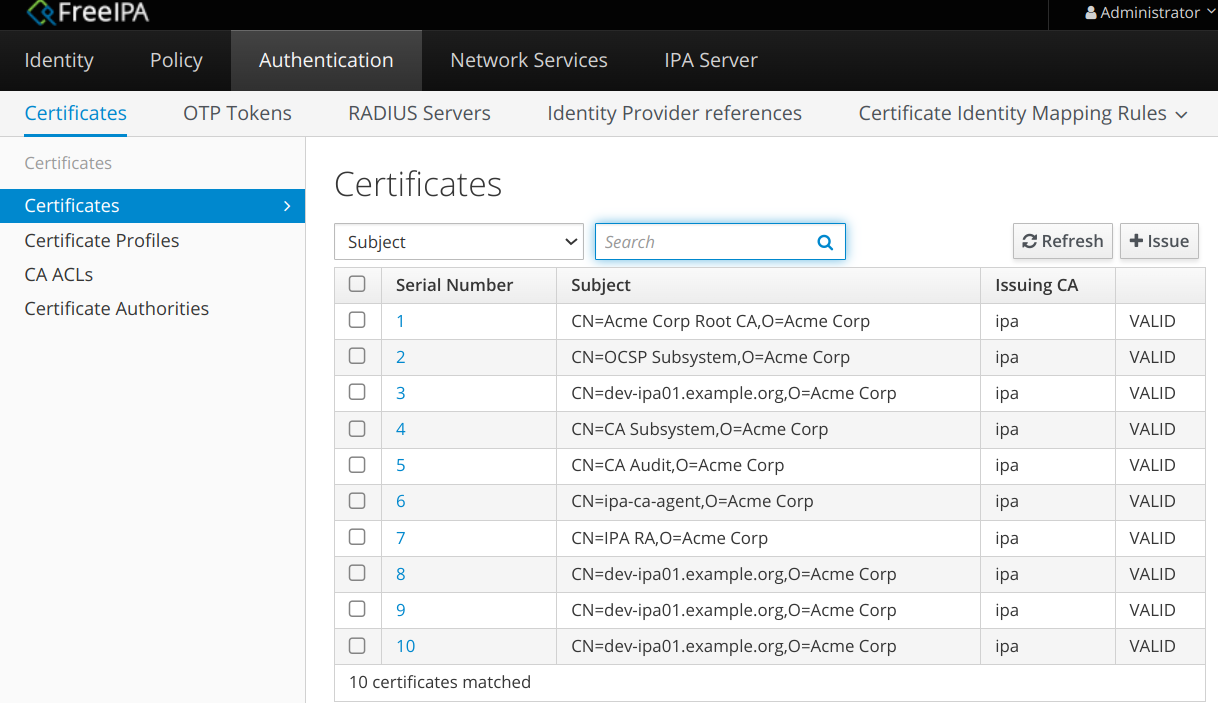
Task: Open the Identity main menu
Action: (x=59, y=60)
